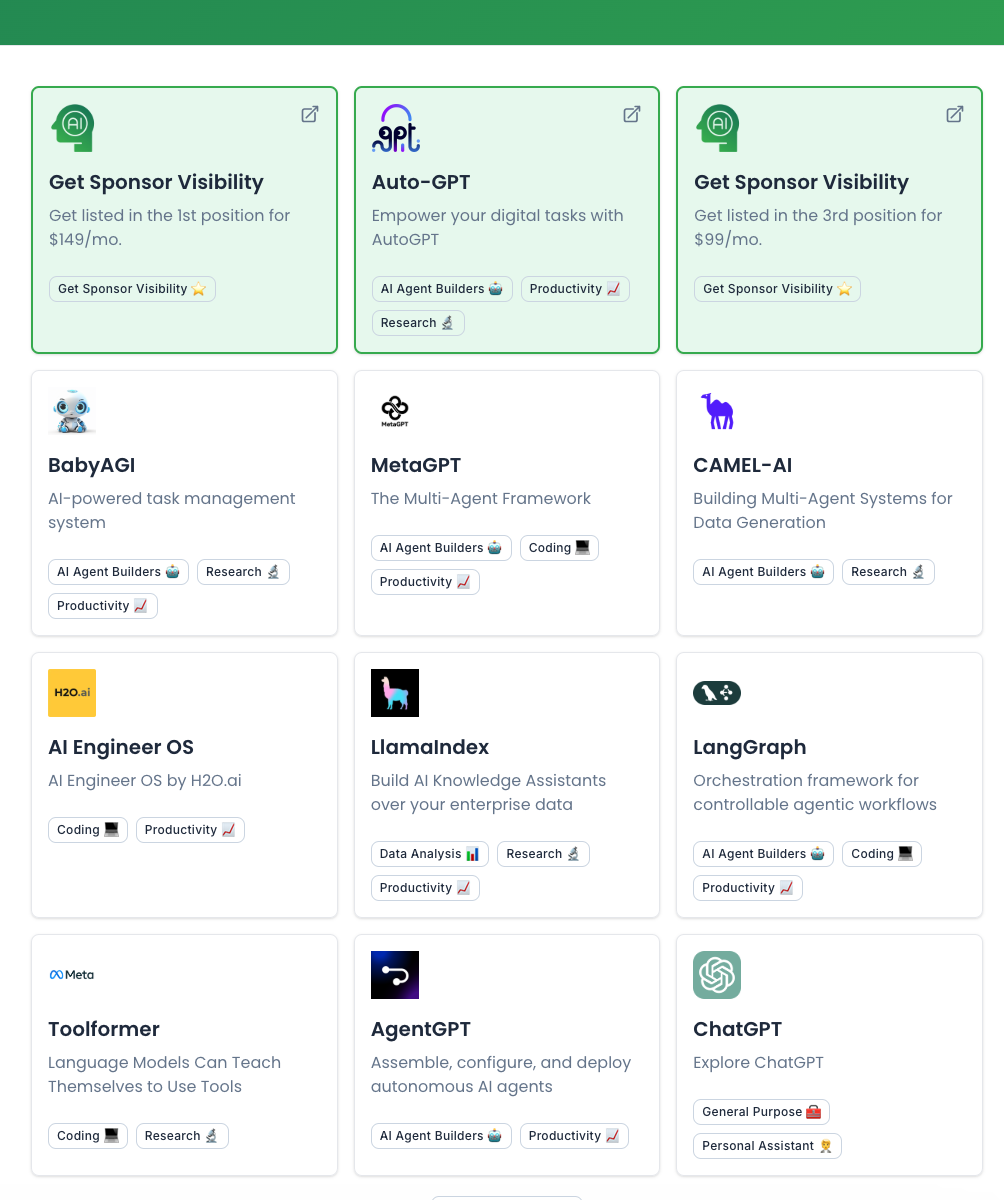The image size is (1004, 1200).
Task: Click external link icon on $149/mo sponsor card
Action: point(310,114)
